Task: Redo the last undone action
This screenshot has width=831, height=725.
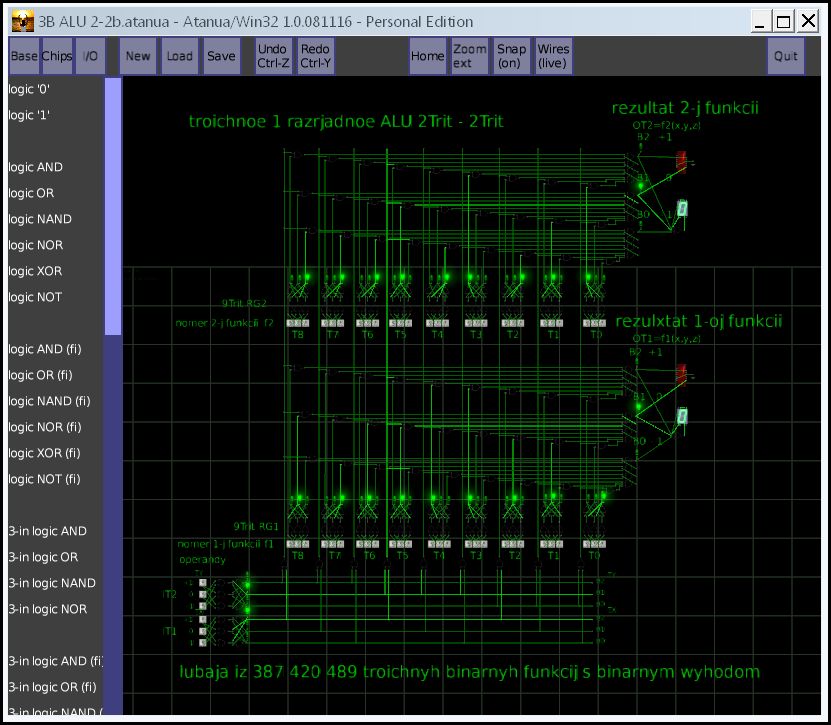Action: click(316, 56)
